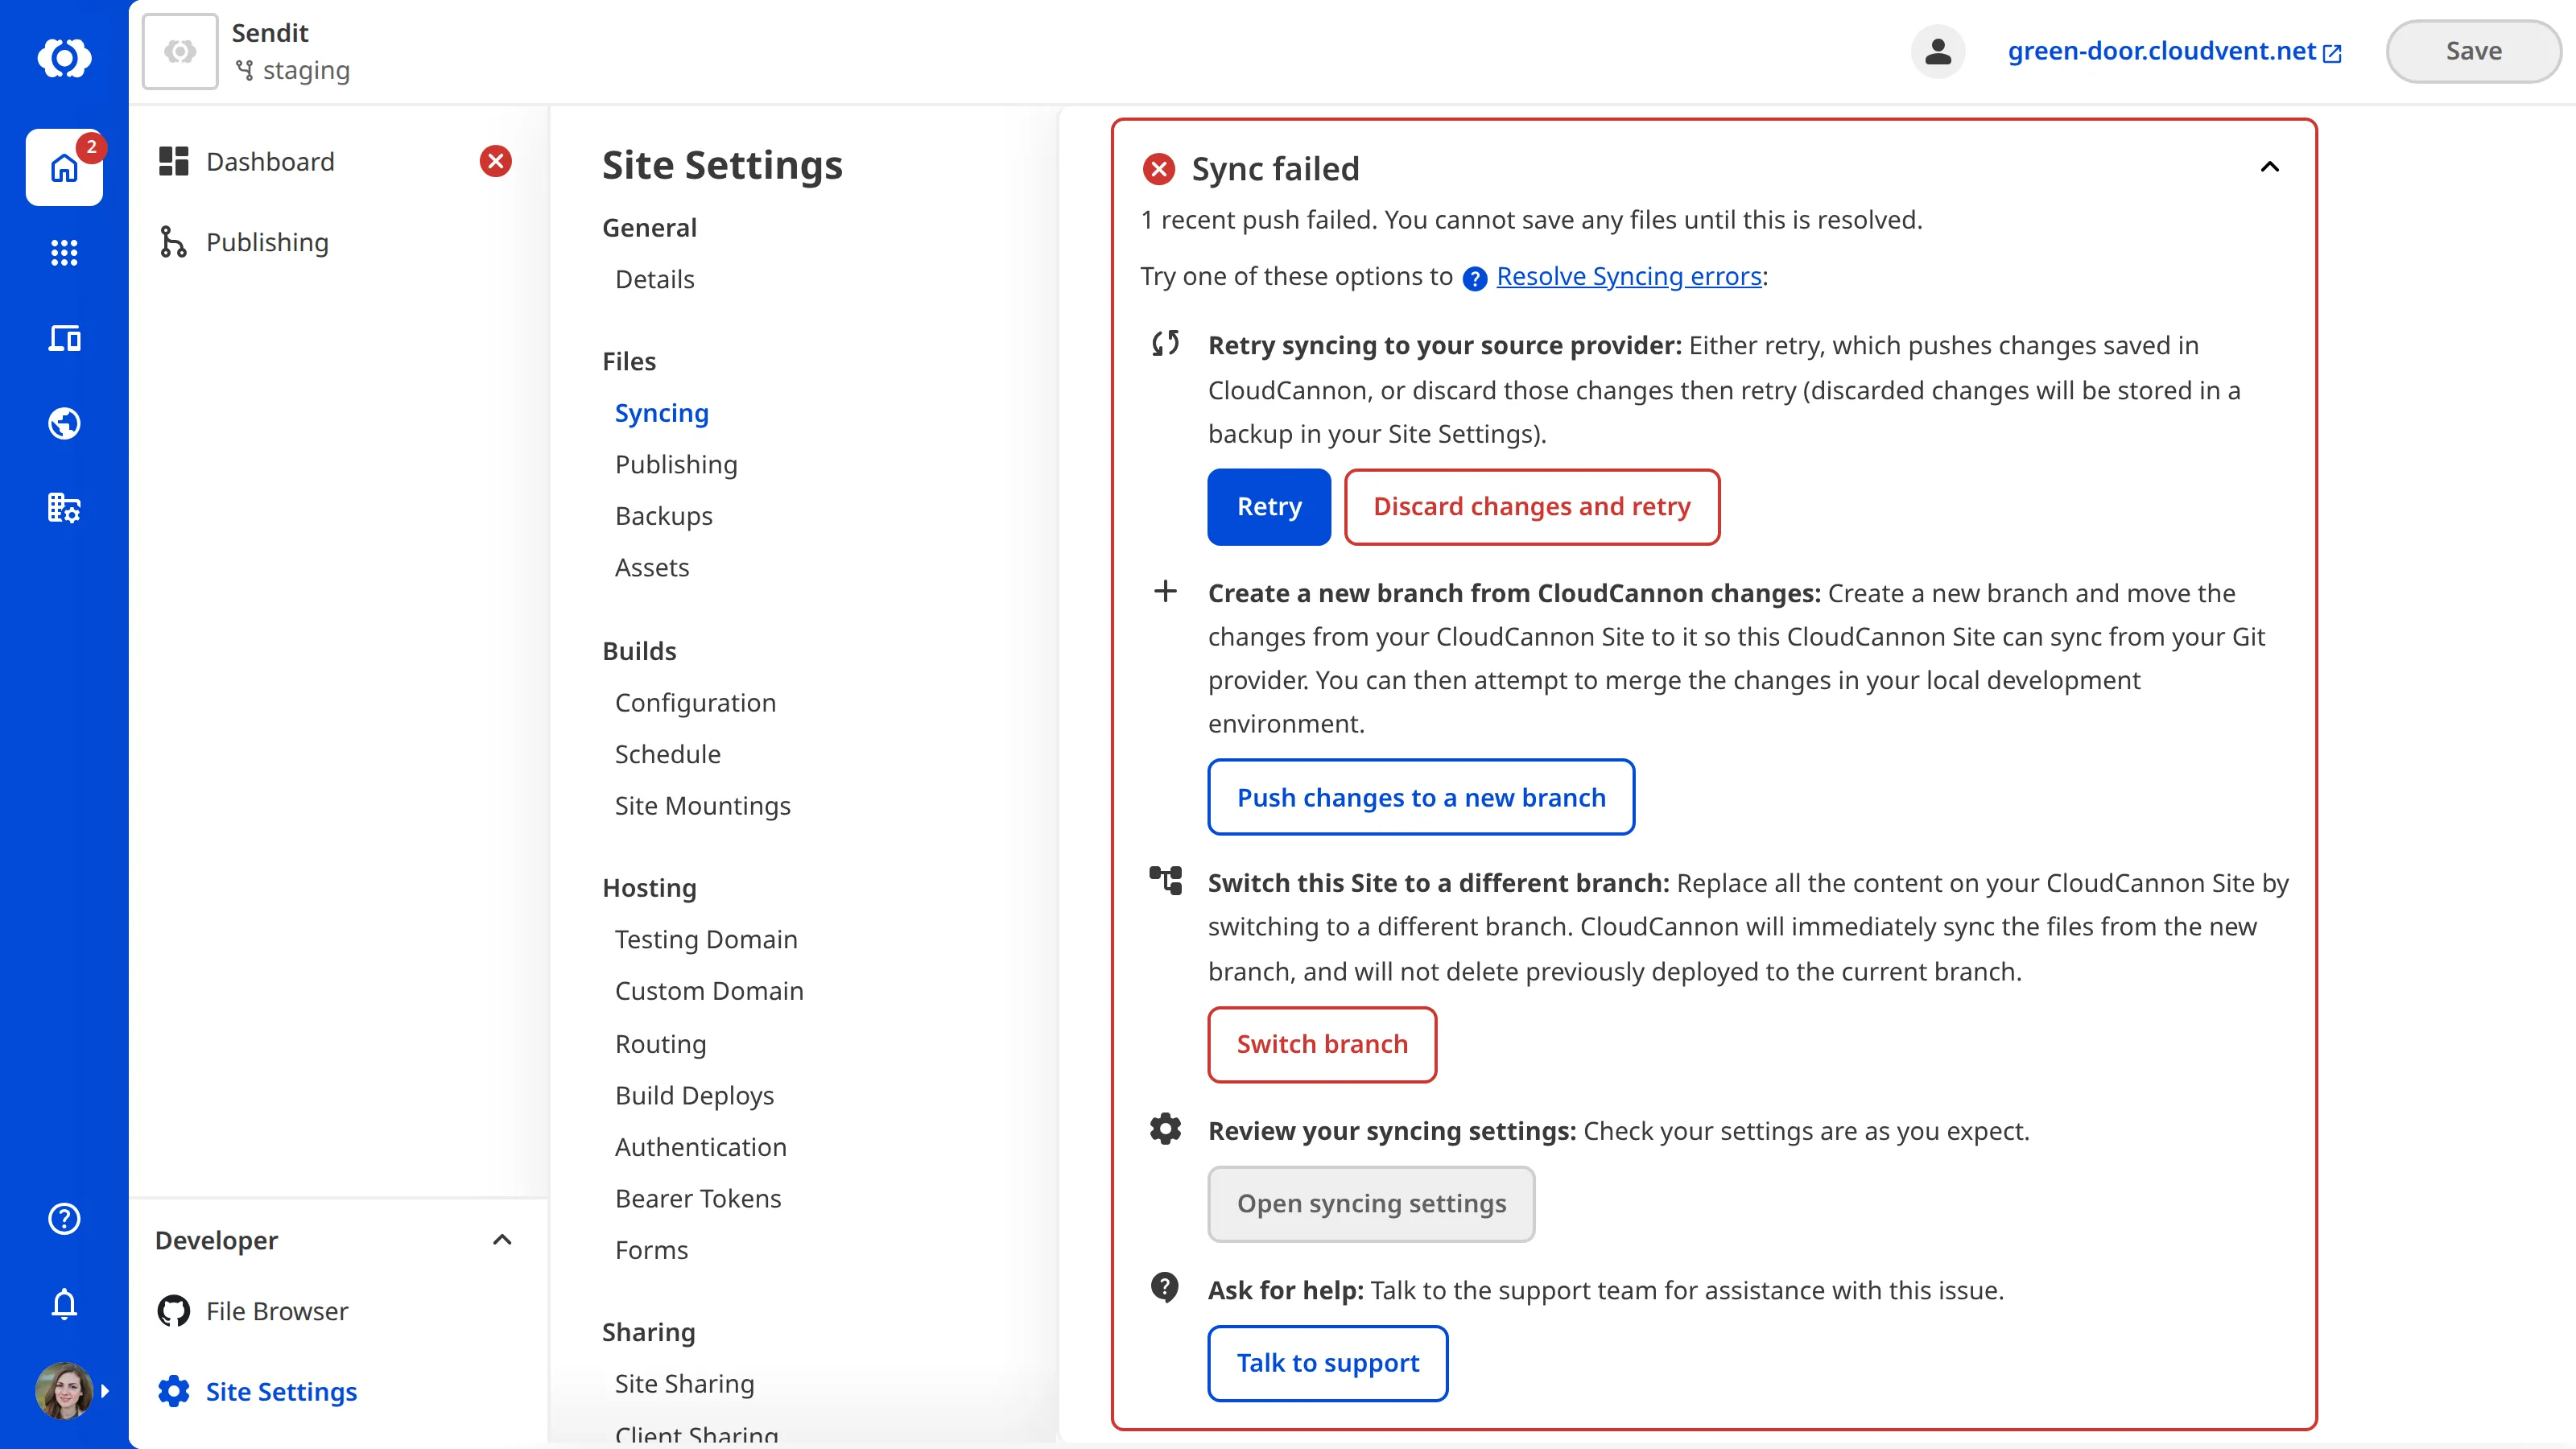
Task: Open Custom Domain settings
Action: [709, 991]
